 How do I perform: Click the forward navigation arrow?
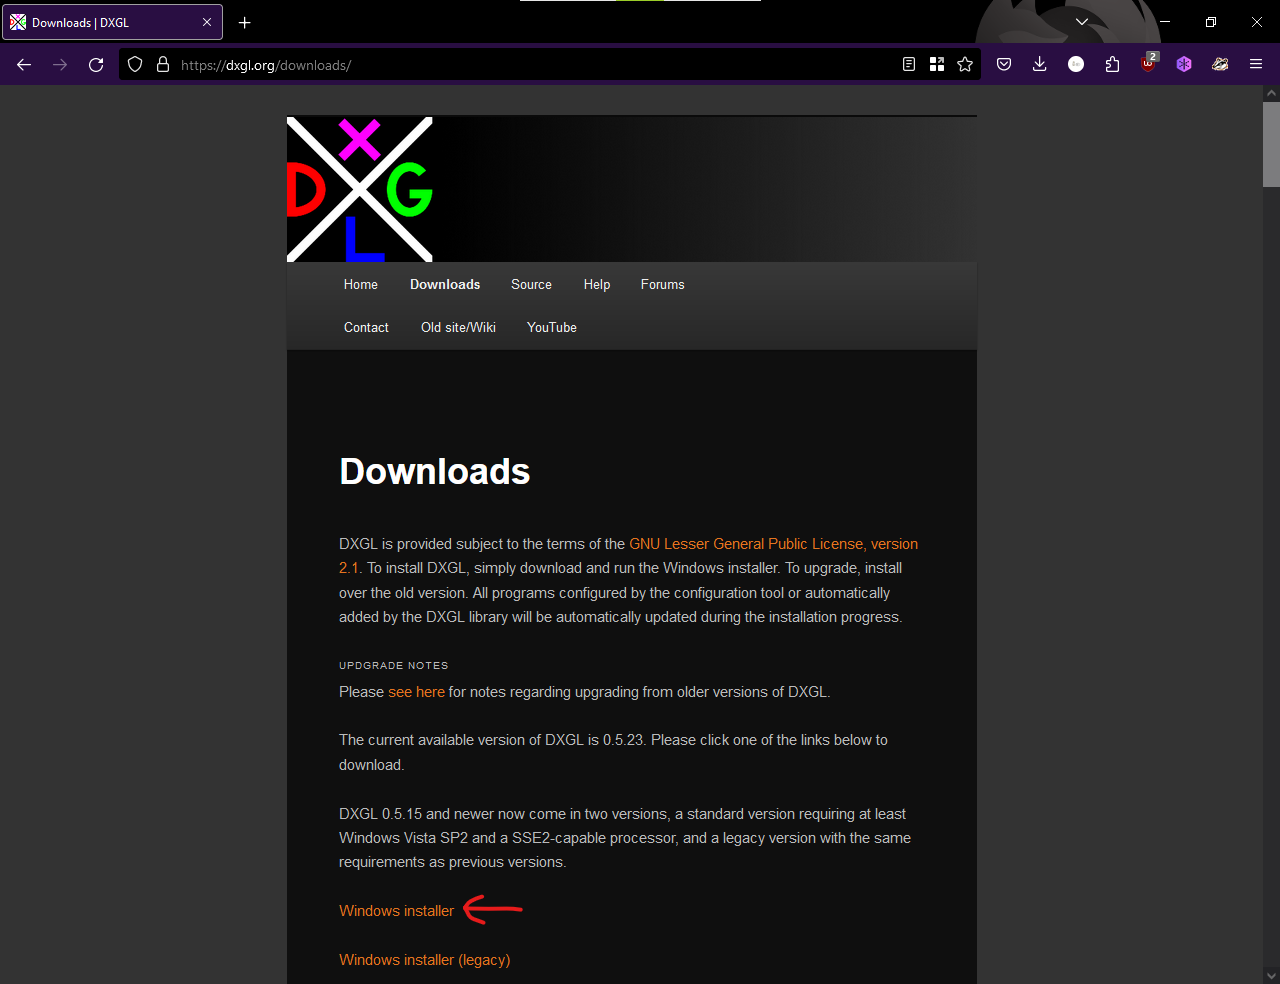click(60, 65)
